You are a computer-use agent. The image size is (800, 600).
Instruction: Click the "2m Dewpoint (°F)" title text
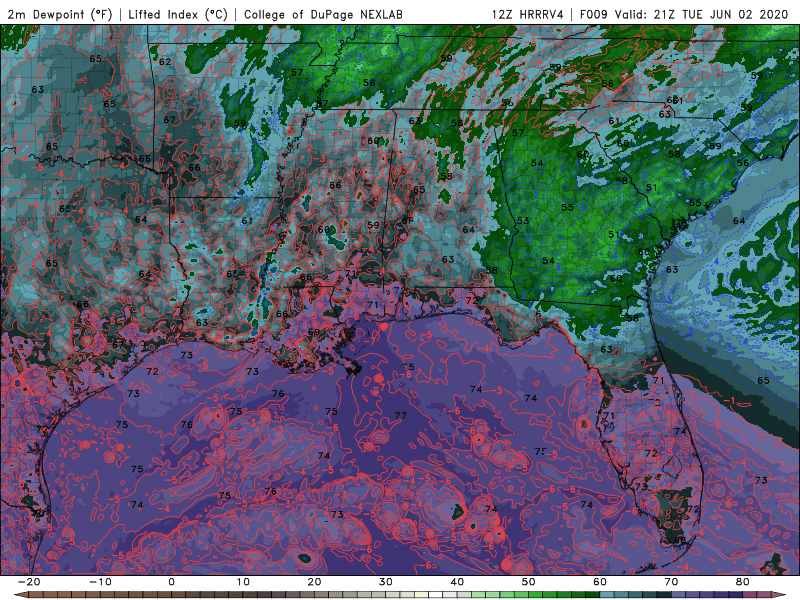(60, 14)
